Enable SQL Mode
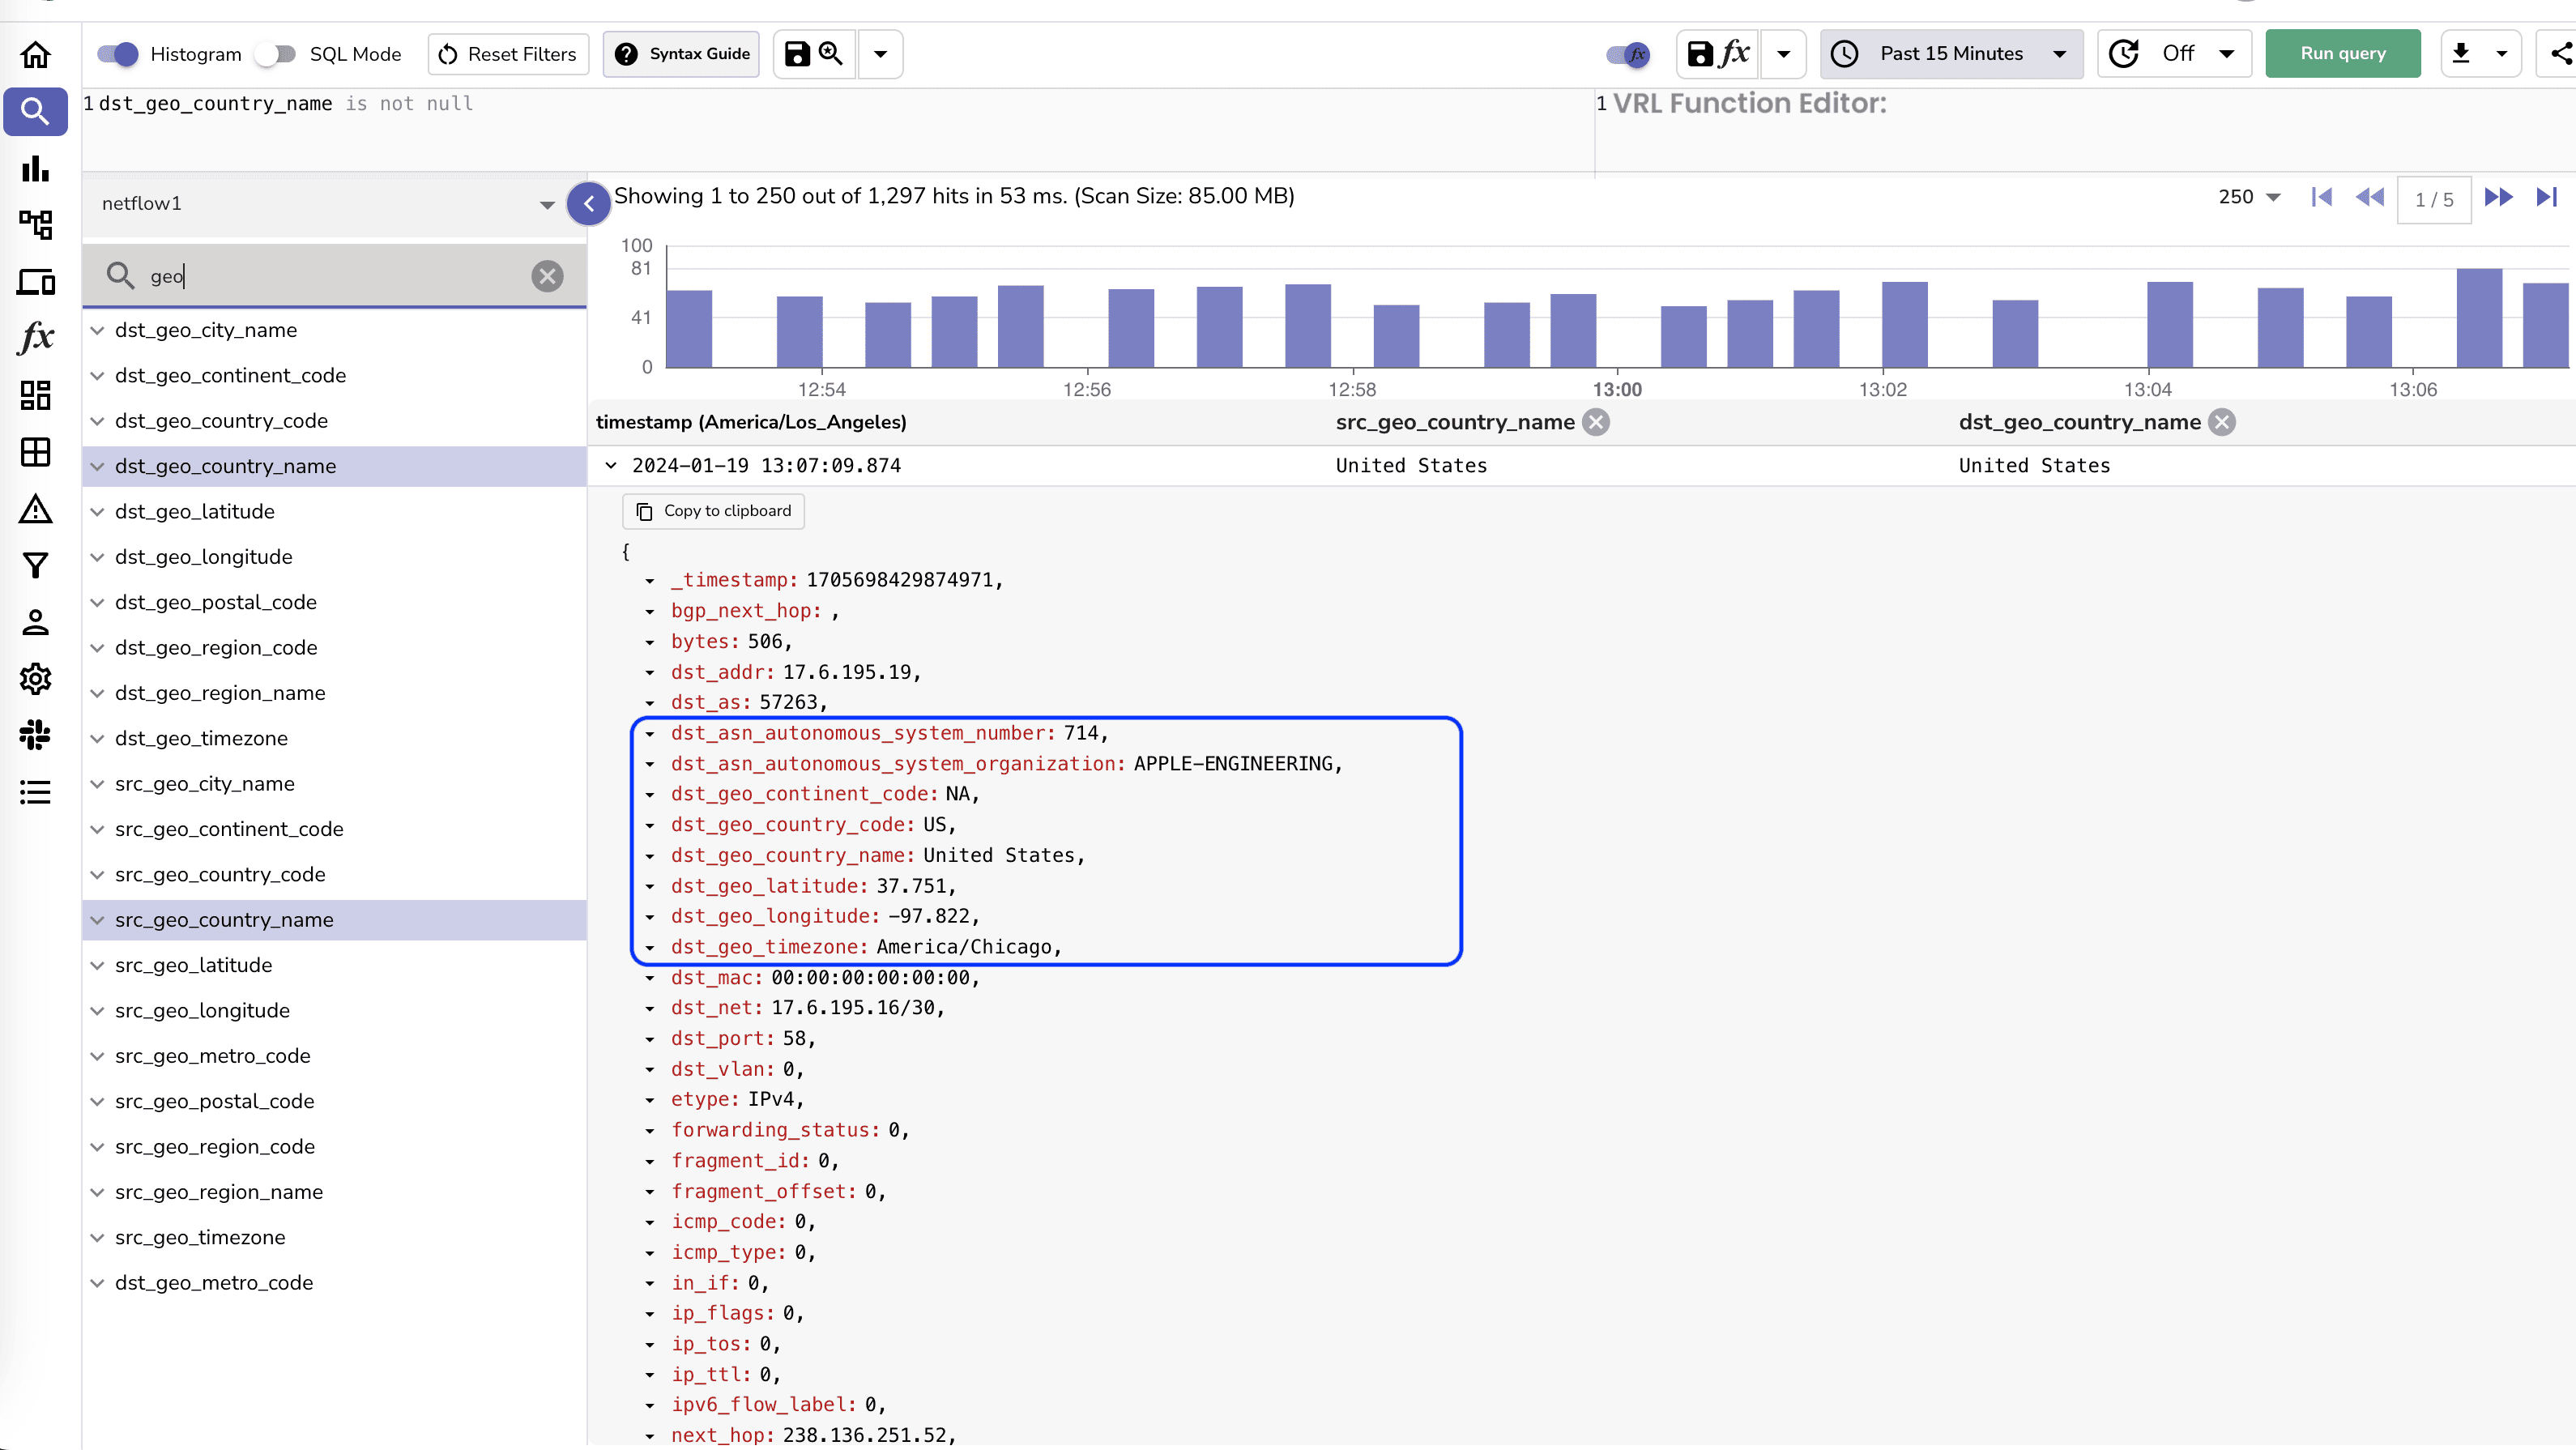This screenshot has height=1450, width=2576. (x=275, y=54)
